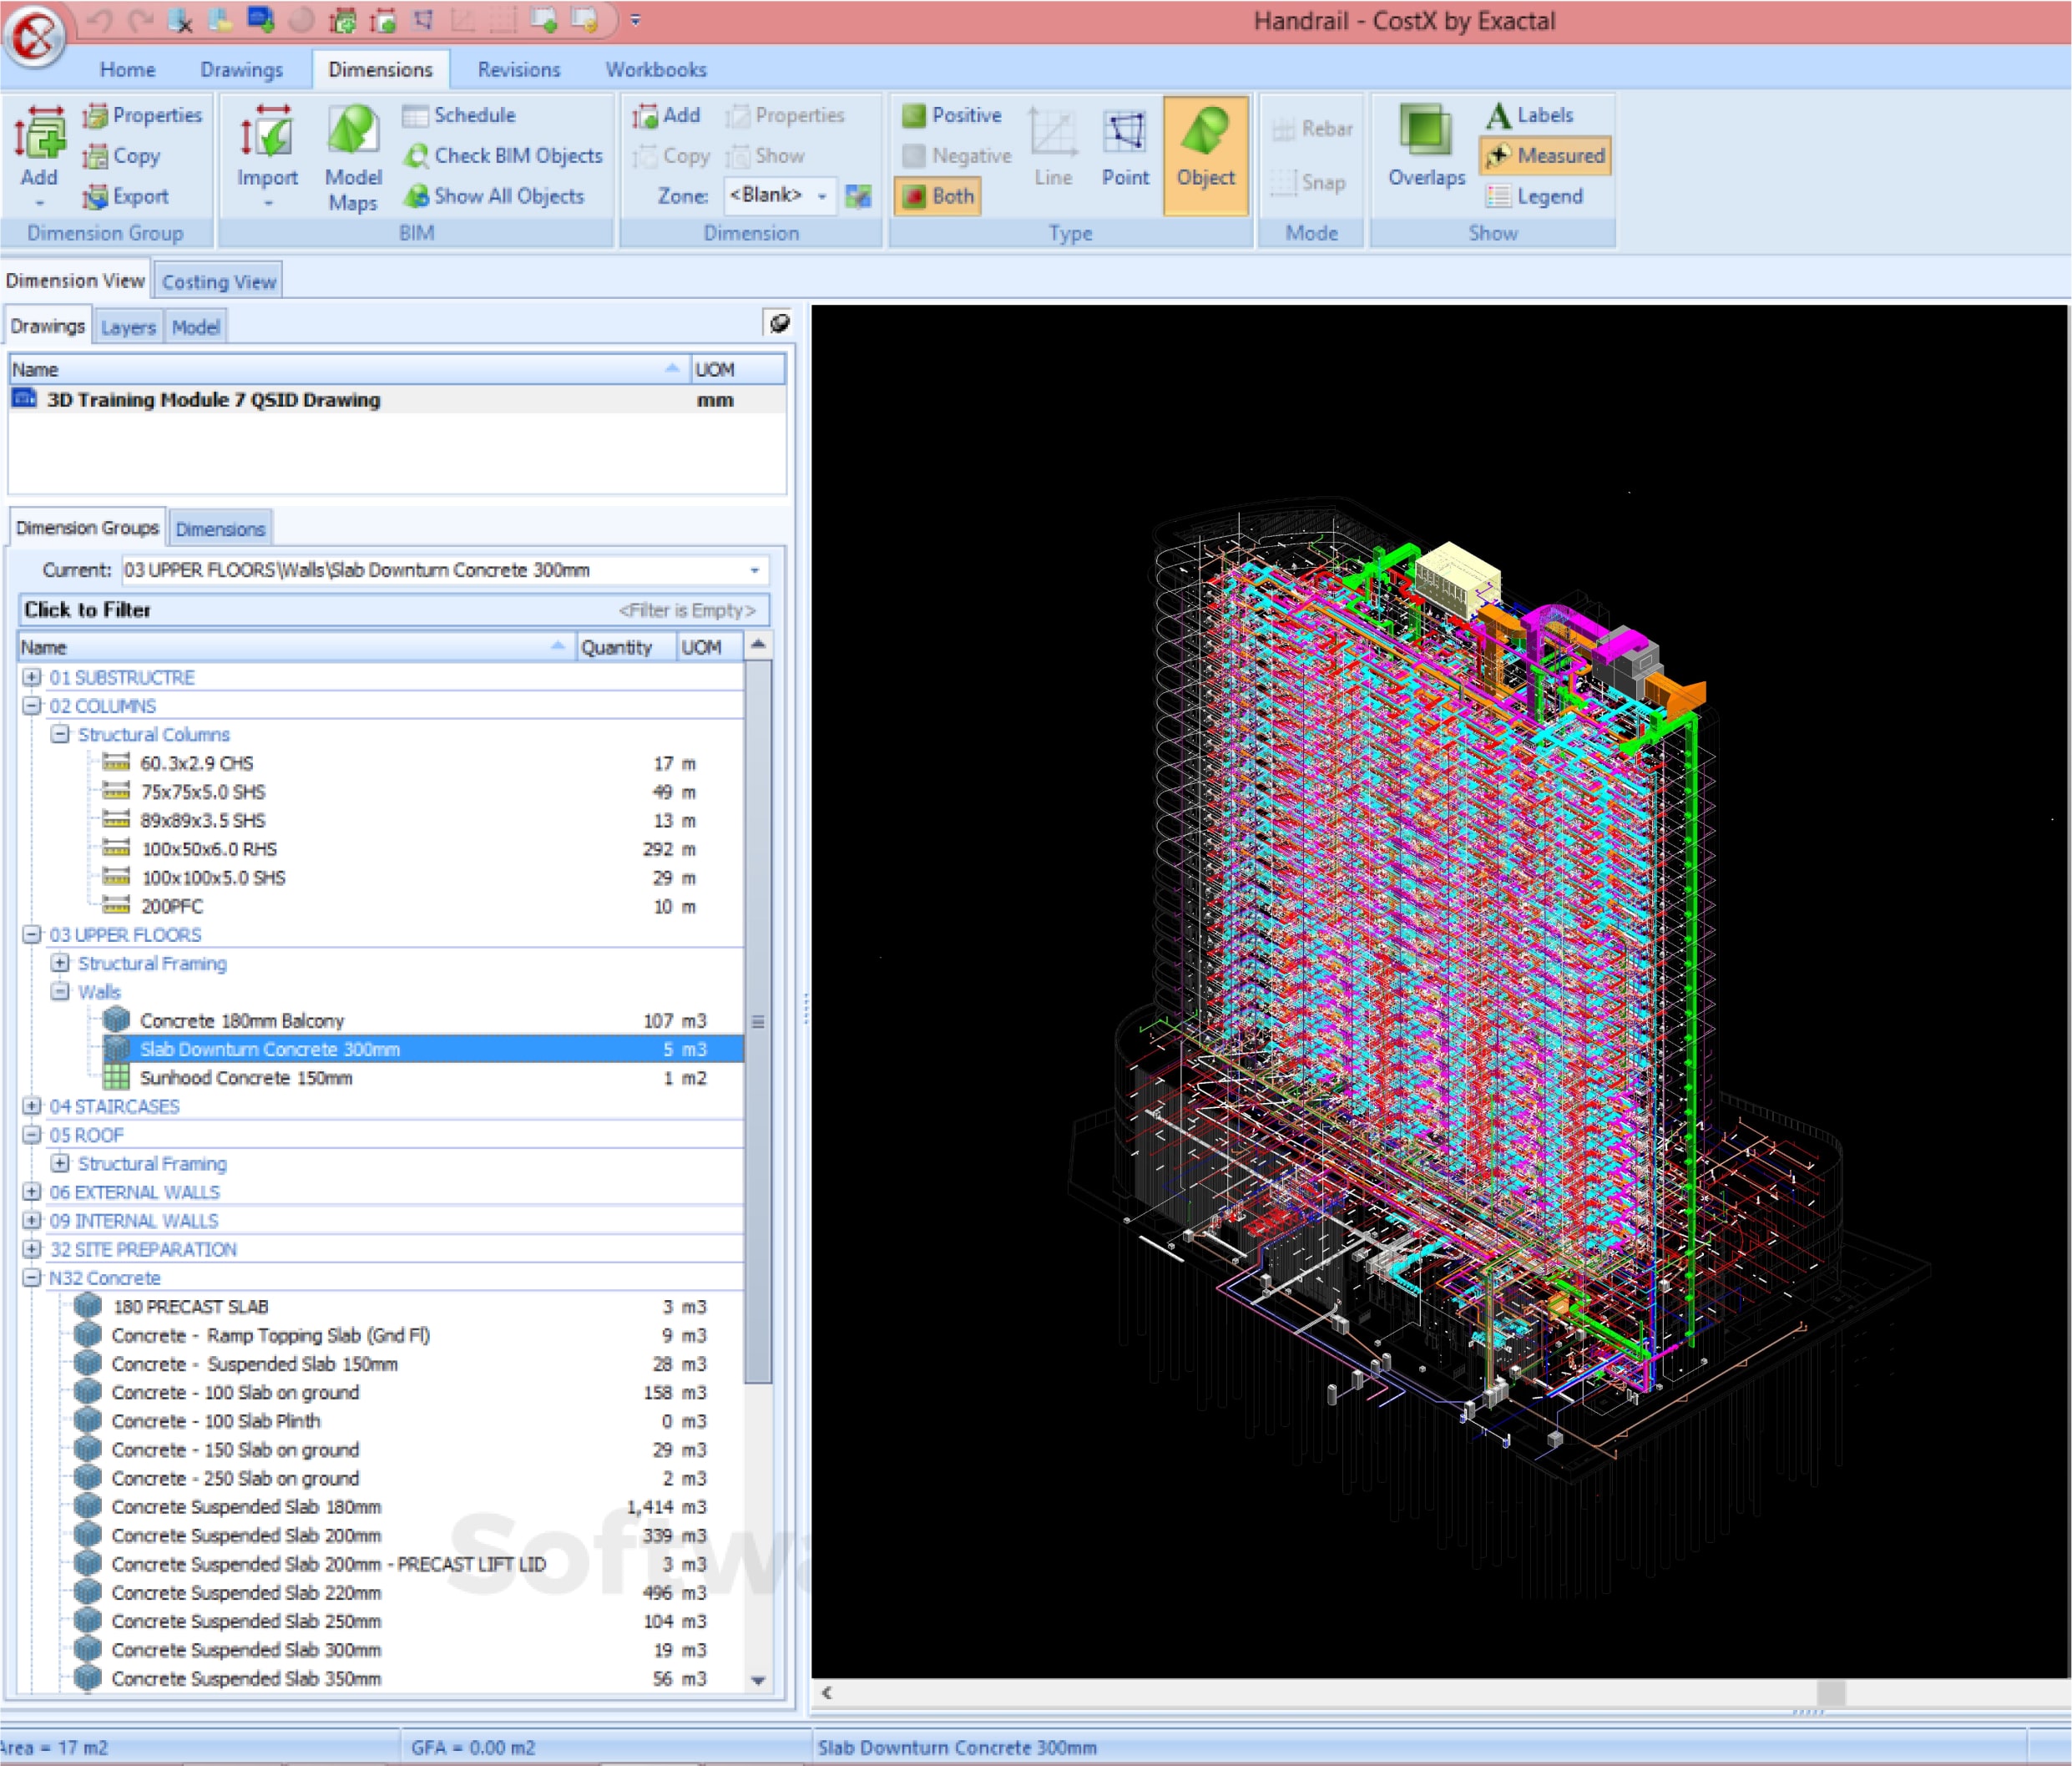Open the Drawings ribbon tab
2072x1766 pixels.
click(x=241, y=70)
